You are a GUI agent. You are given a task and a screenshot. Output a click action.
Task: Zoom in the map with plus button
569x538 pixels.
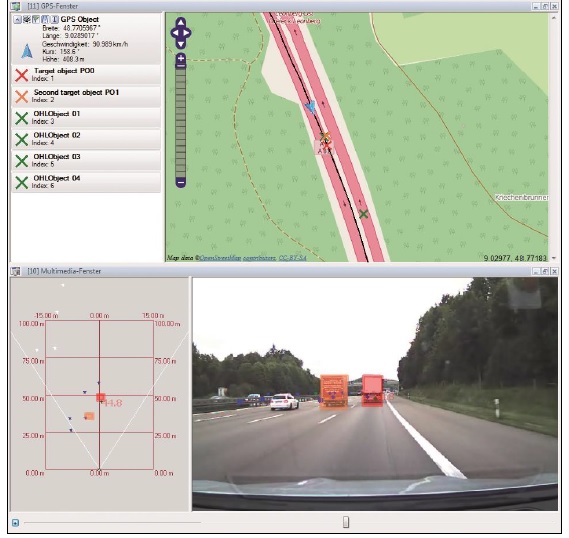(x=181, y=59)
